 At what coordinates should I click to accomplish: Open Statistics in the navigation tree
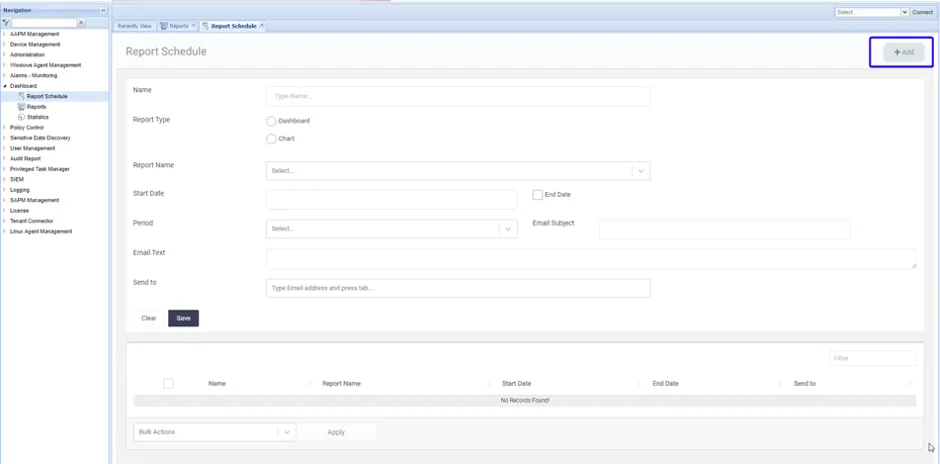[38, 117]
